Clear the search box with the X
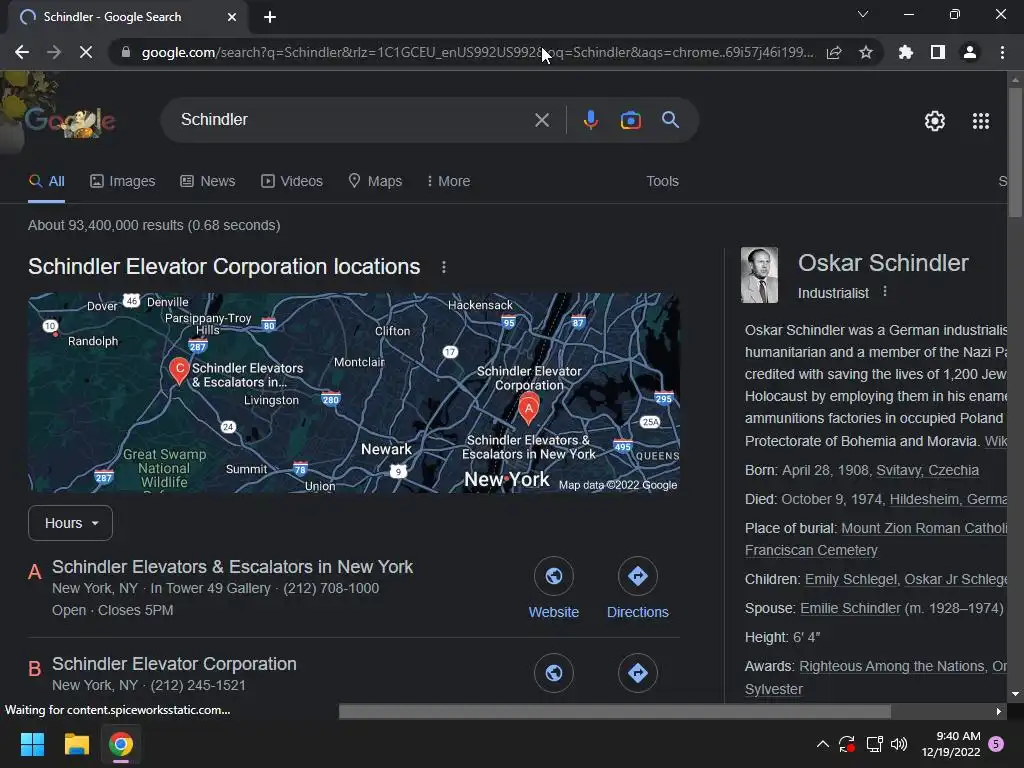This screenshot has width=1024, height=768. 542,120
